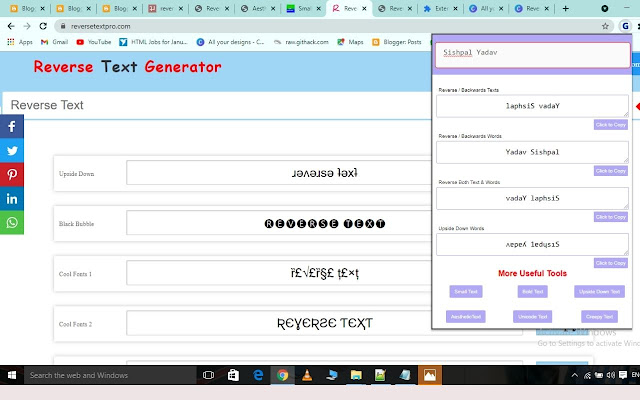
Task: Launch Microsoft Edge from the taskbar
Action: point(258,375)
